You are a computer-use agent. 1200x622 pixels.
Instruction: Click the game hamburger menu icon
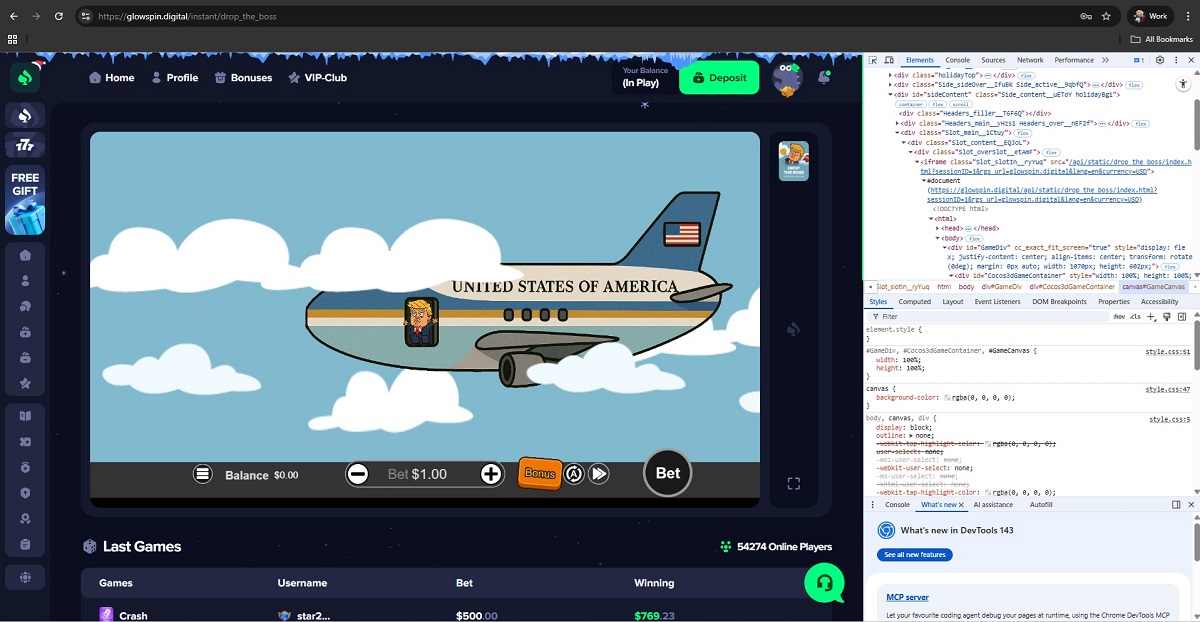pyautogui.click(x=203, y=474)
